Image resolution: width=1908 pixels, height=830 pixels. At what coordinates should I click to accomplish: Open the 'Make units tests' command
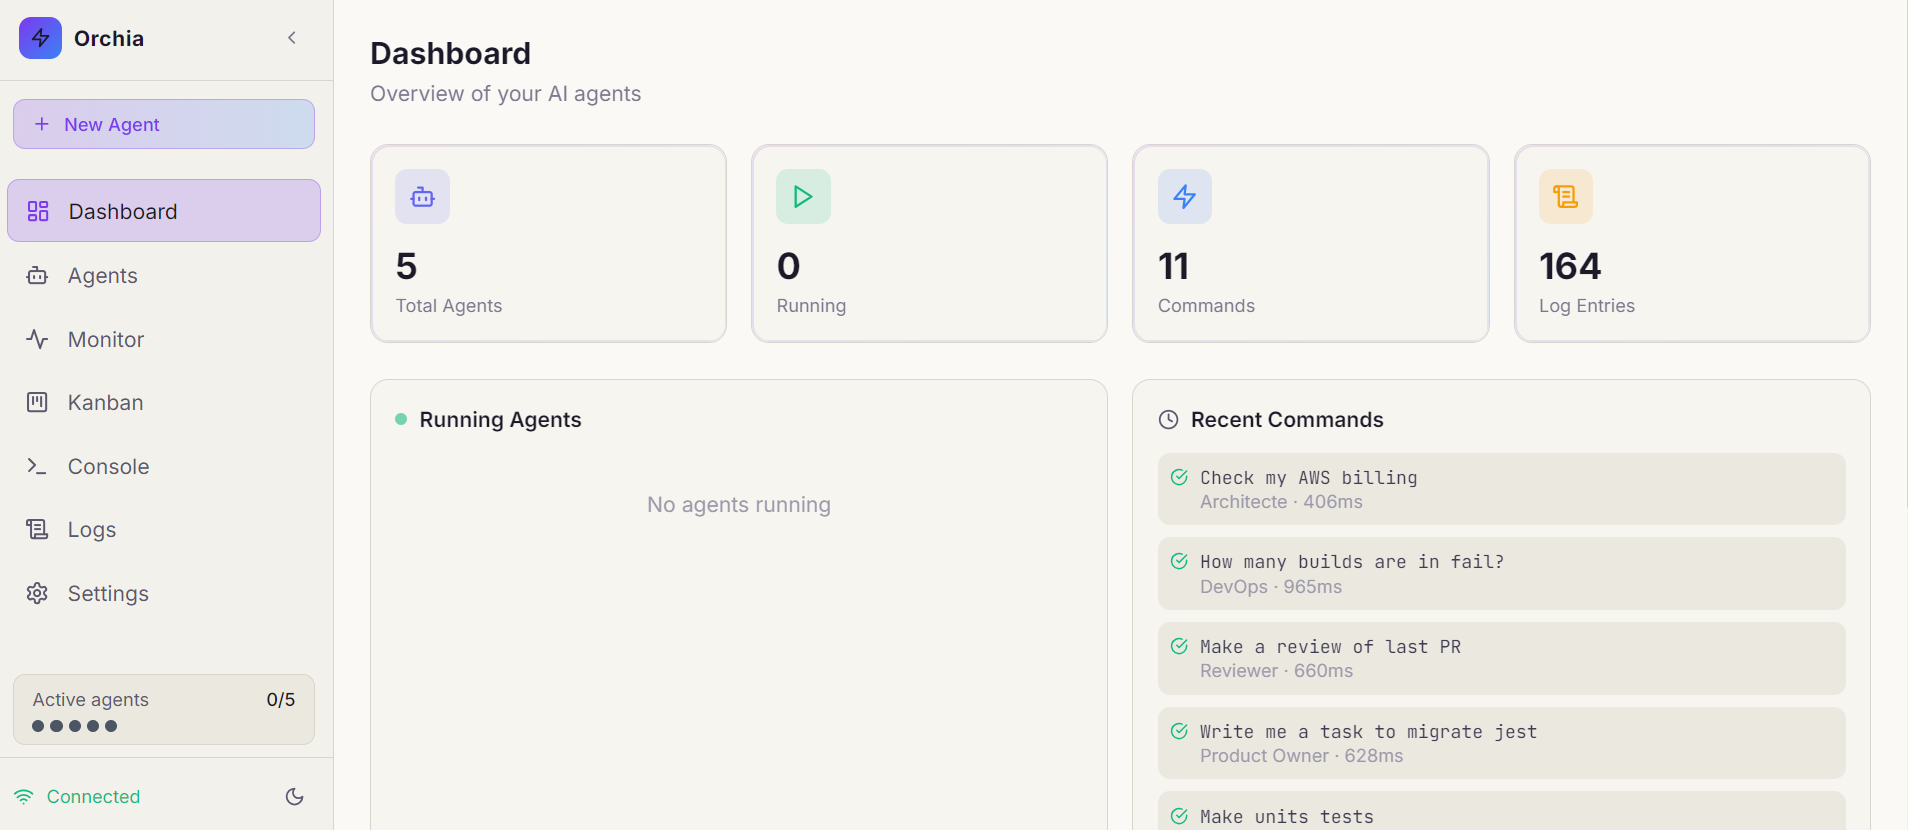(x=1501, y=811)
